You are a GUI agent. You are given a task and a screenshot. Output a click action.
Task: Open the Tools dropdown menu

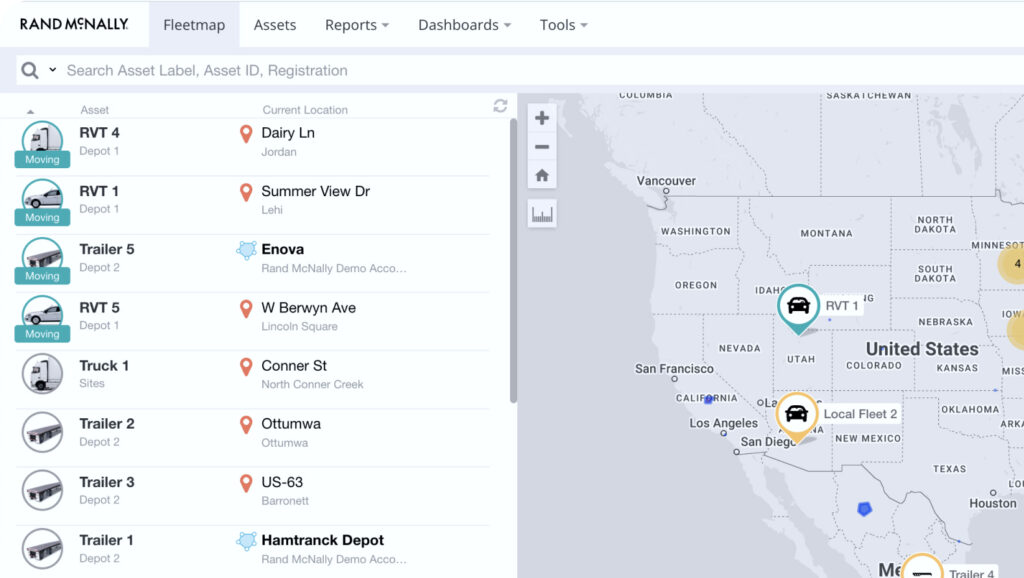(563, 25)
